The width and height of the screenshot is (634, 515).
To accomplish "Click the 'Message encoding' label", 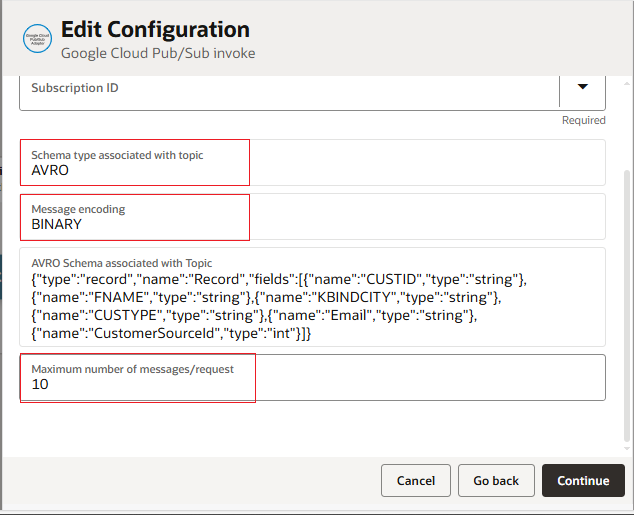I will pyautogui.click(x=78, y=209).
